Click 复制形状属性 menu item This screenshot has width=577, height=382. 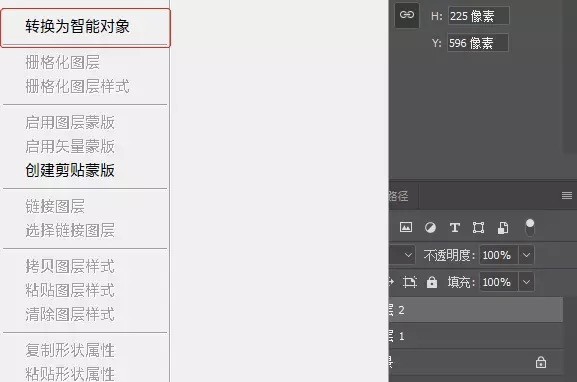[x=70, y=350]
